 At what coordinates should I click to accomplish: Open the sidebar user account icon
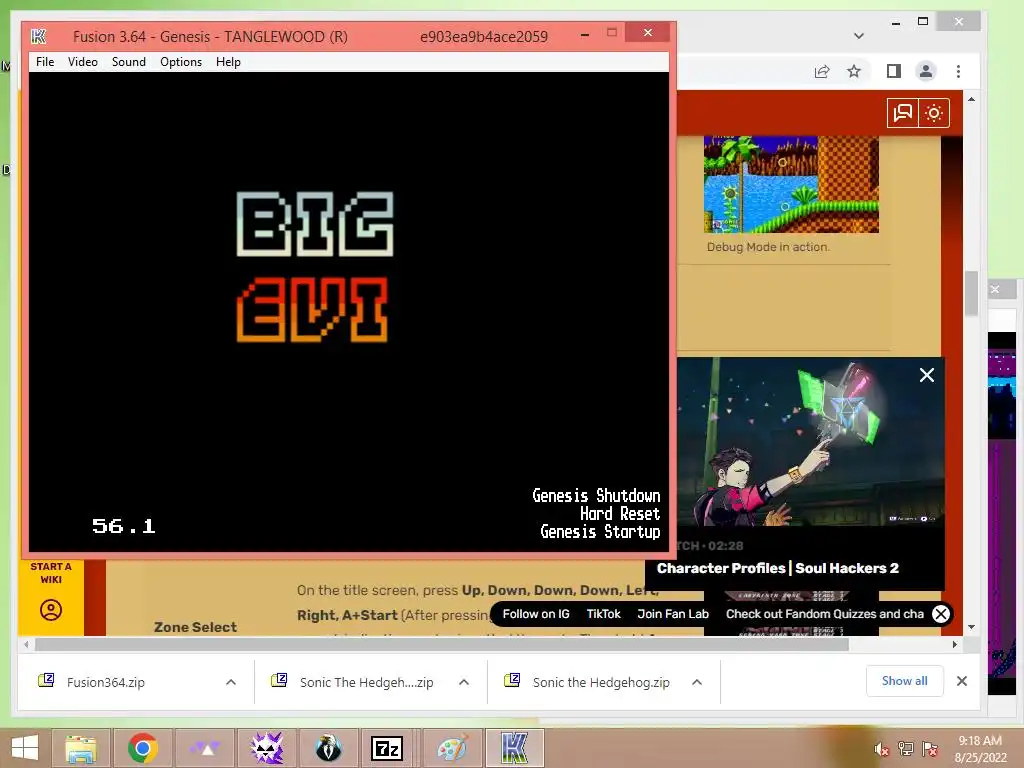51,610
